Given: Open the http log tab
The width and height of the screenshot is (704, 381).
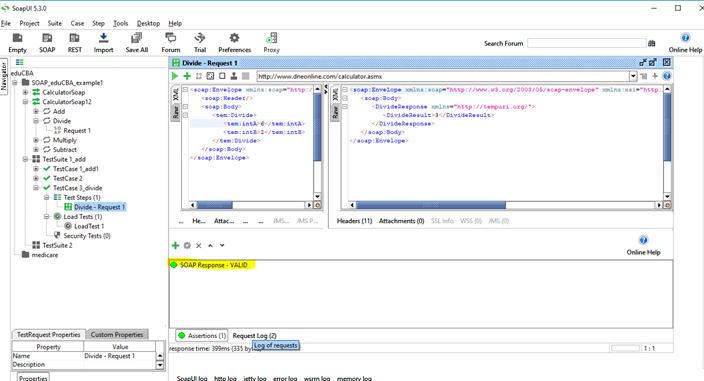Looking at the screenshot, I should pyautogui.click(x=225, y=378).
